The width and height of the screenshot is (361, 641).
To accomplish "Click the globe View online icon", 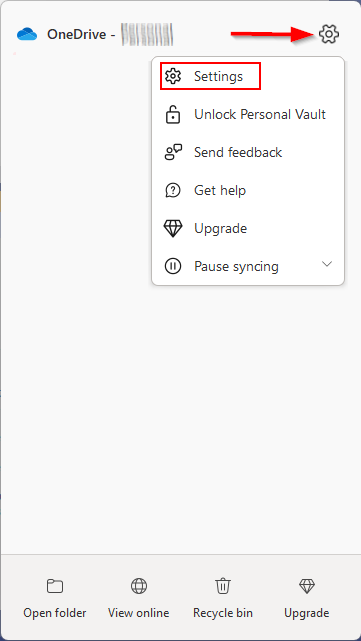I will (x=139, y=586).
